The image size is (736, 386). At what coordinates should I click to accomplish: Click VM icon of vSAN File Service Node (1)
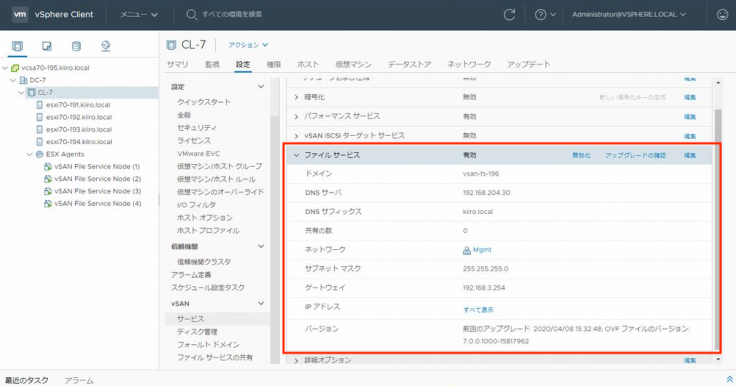pos(47,166)
